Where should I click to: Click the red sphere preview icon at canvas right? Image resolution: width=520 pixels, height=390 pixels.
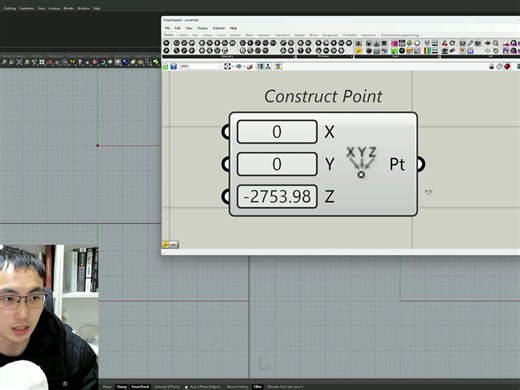(x=507, y=67)
